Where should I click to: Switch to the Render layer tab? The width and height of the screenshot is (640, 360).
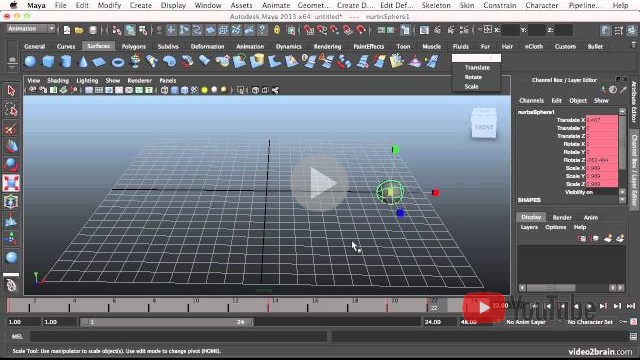point(562,218)
